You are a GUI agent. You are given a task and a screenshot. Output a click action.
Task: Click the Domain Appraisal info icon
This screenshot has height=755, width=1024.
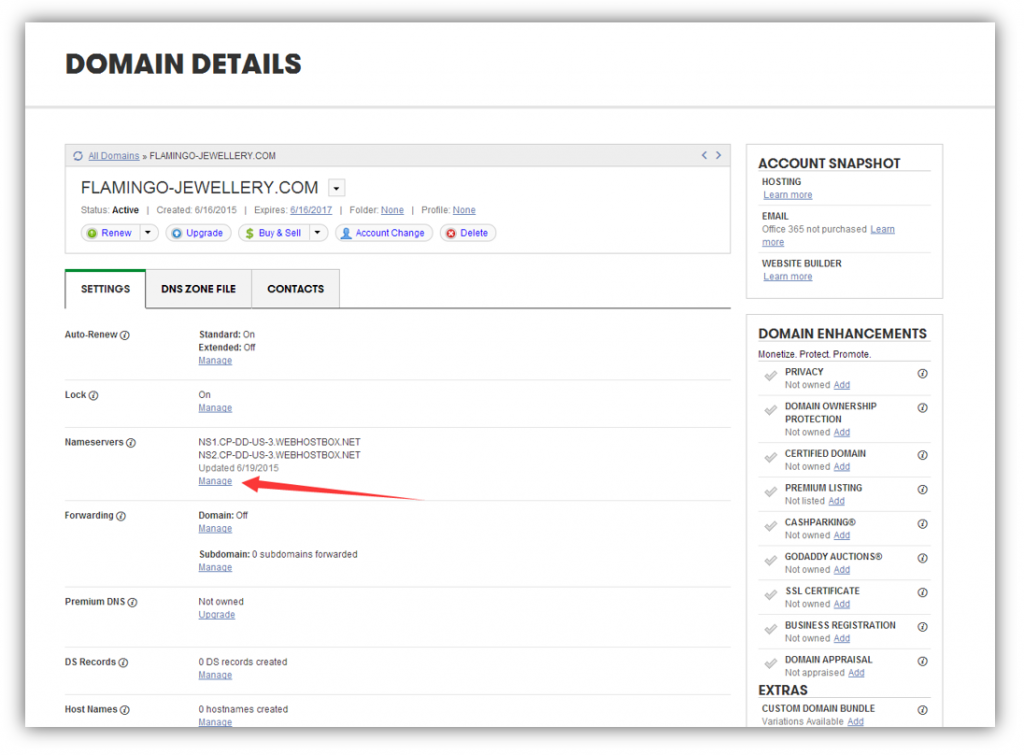[x=923, y=662]
